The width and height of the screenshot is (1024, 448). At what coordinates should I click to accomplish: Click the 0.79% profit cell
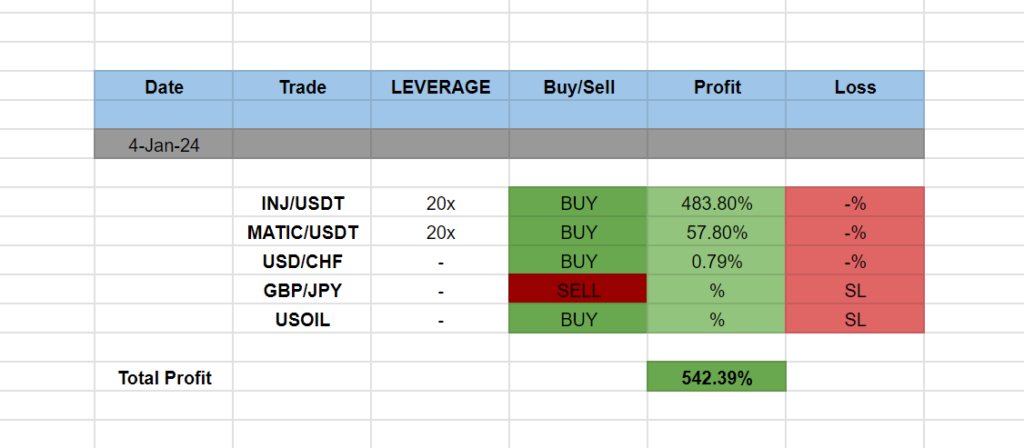click(716, 262)
